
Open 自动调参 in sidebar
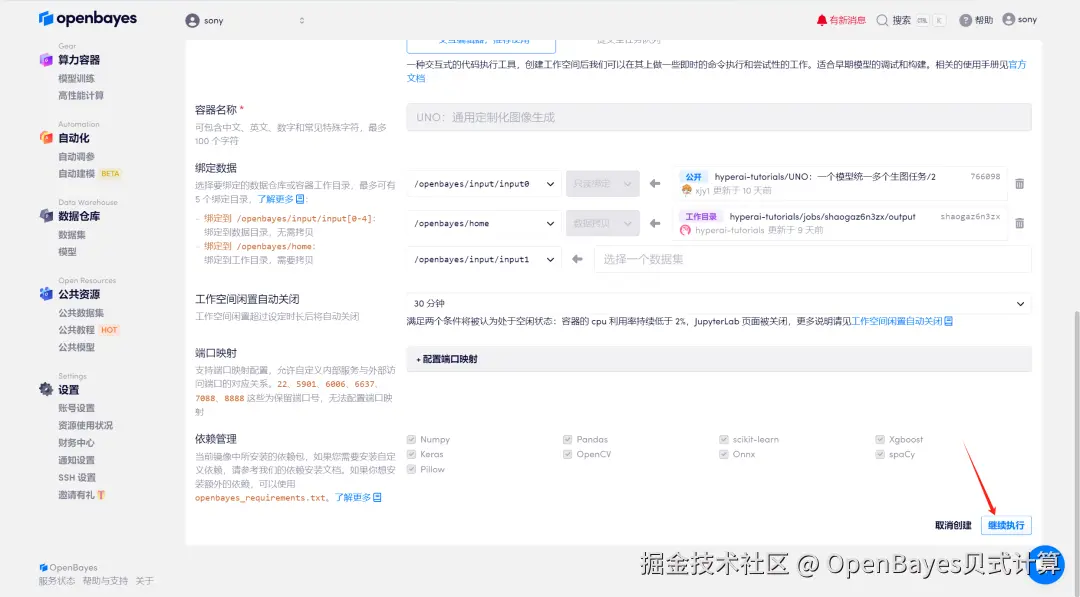(76, 157)
